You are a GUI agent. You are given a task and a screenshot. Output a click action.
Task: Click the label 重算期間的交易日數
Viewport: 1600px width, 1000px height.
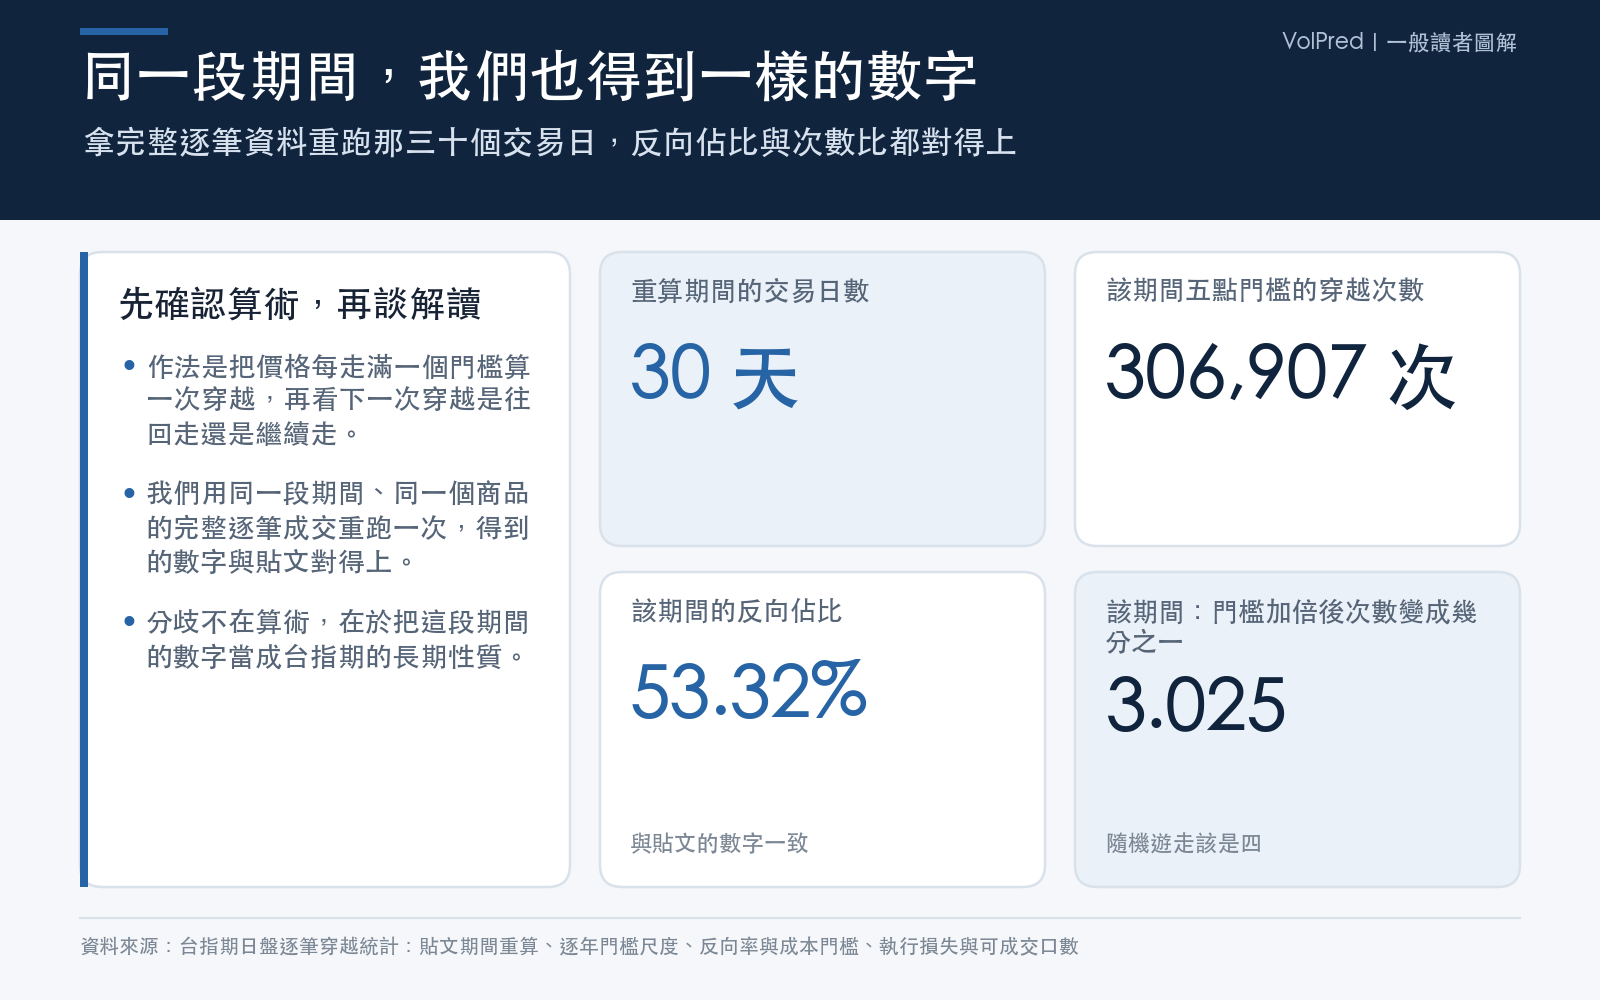[x=750, y=291]
